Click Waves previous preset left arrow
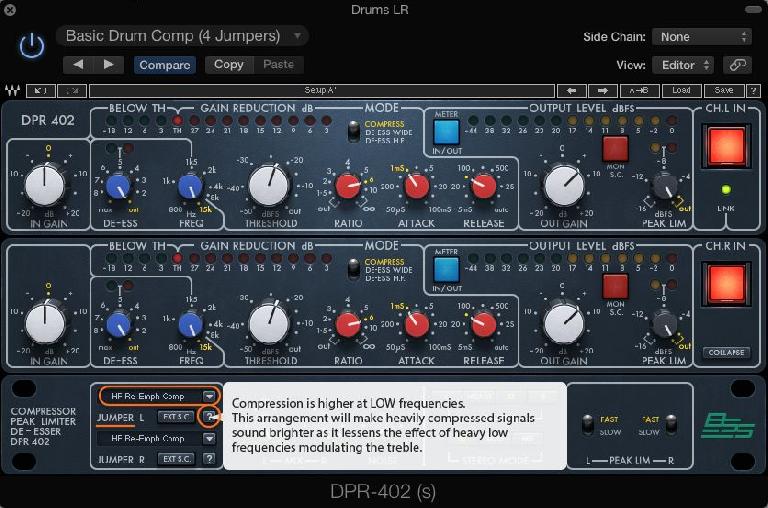Screen dimensions: 768x508 [x=572, y=91]
